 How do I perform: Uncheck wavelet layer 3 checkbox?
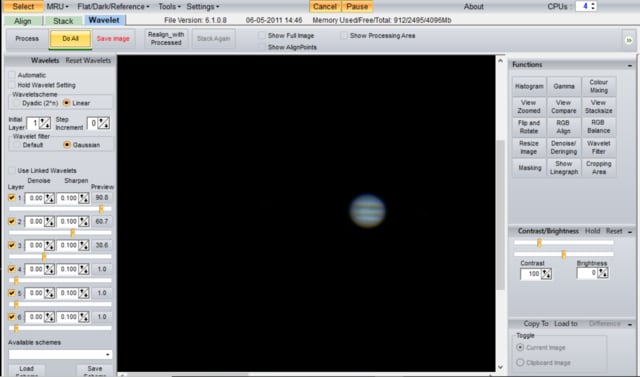pos(12,245)
